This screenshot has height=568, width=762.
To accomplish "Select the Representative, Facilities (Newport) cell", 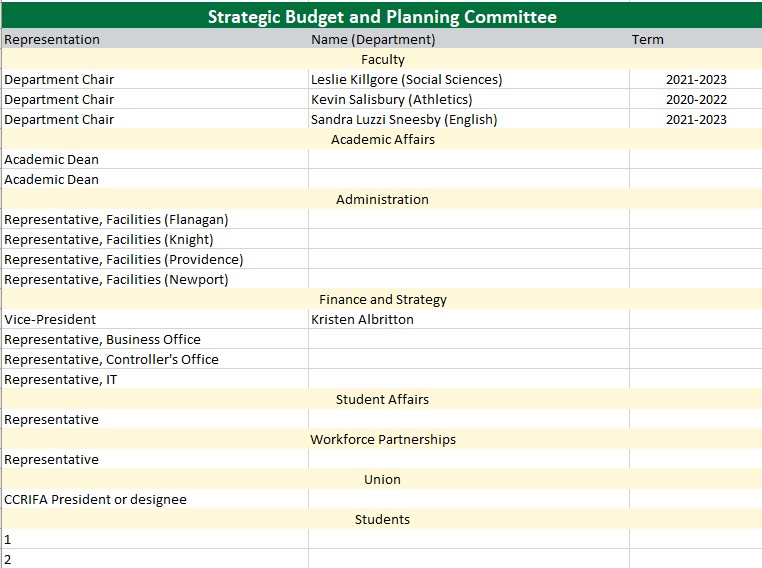I will [x=116, y=280].
